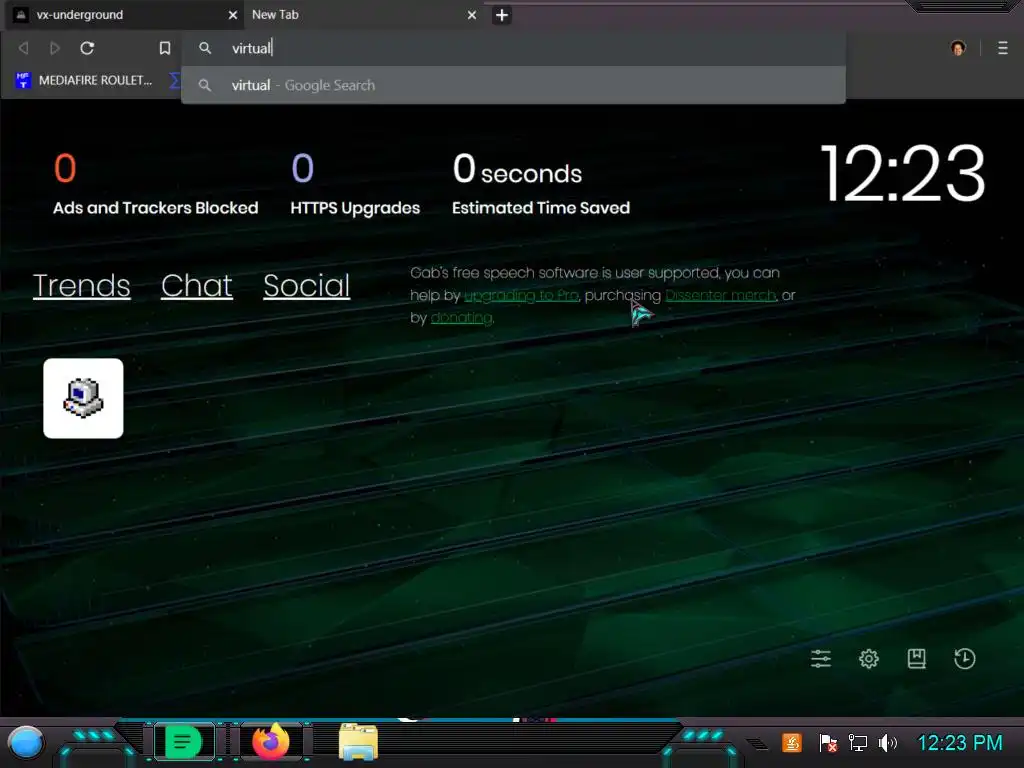Click the orange Java tray icon

tap(792, 743)
